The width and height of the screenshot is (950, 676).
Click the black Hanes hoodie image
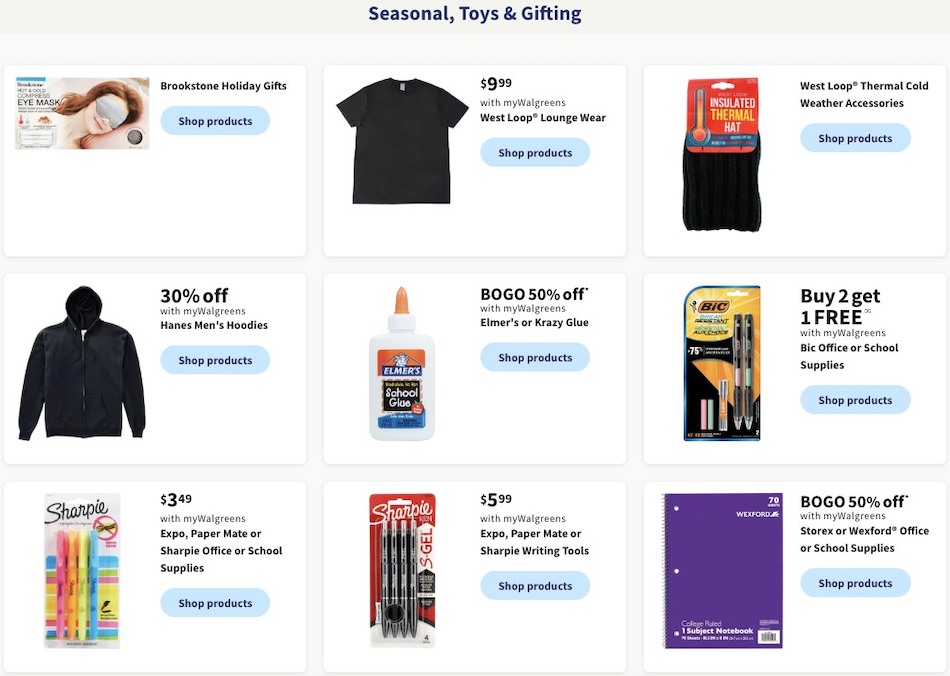pos(82,363)
